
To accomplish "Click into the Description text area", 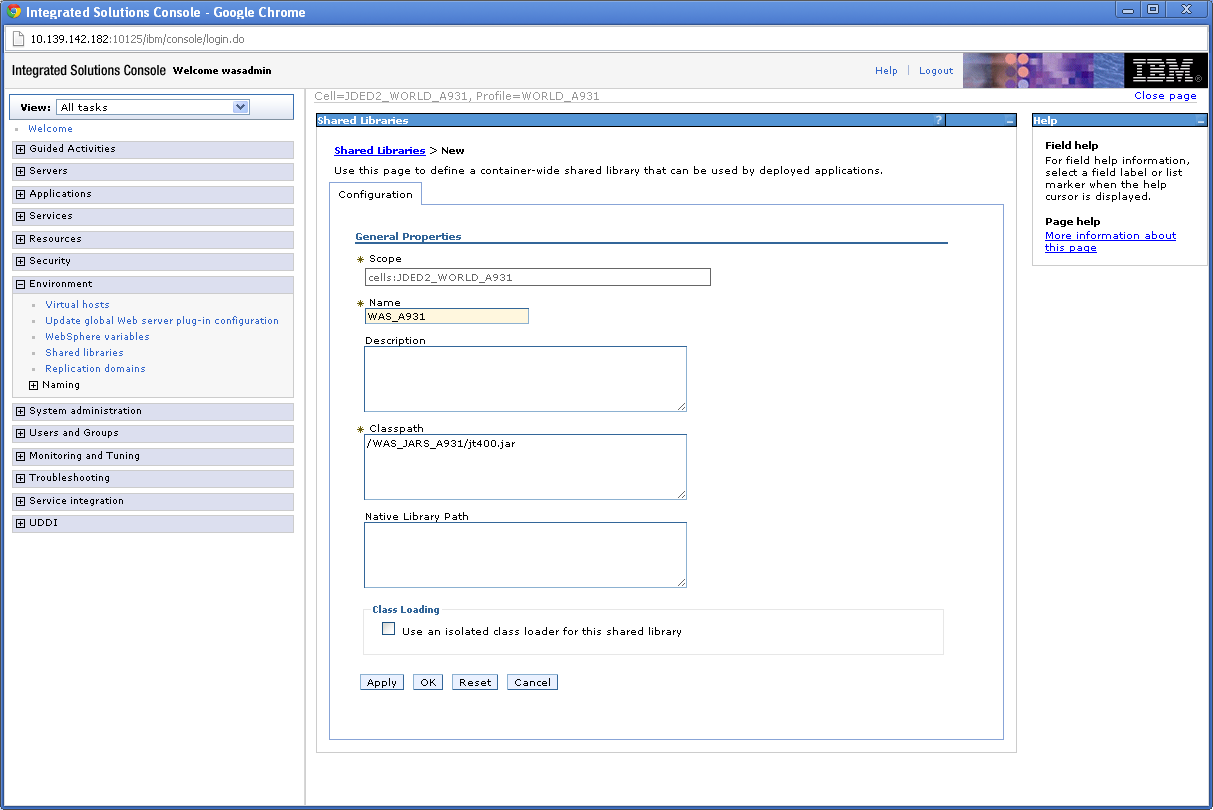I will coord(525,379).
